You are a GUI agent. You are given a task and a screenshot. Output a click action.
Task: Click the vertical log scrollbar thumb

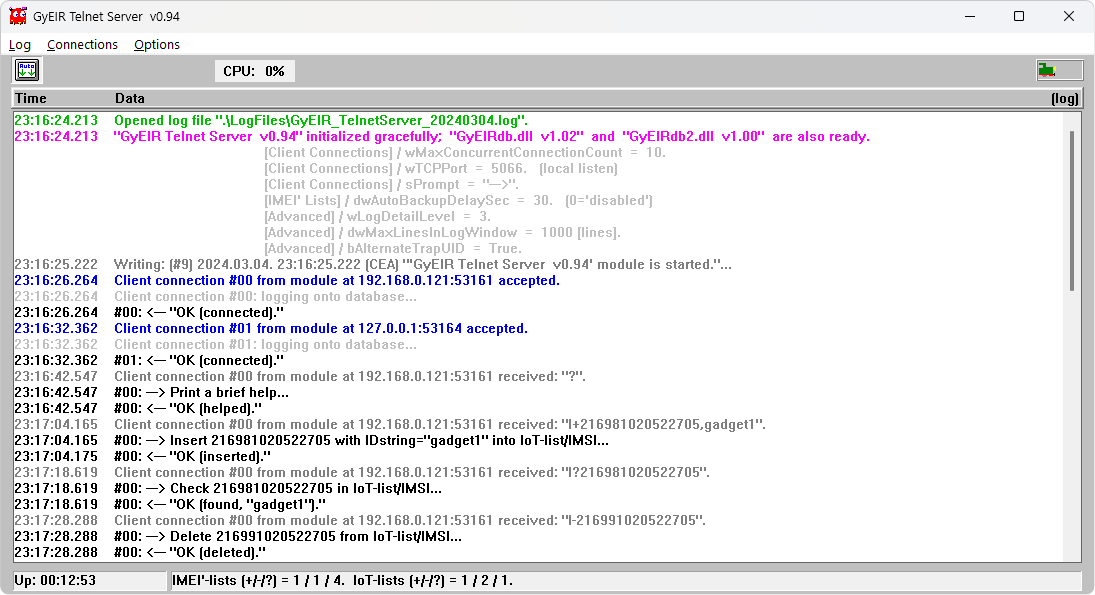point(1072,210)
